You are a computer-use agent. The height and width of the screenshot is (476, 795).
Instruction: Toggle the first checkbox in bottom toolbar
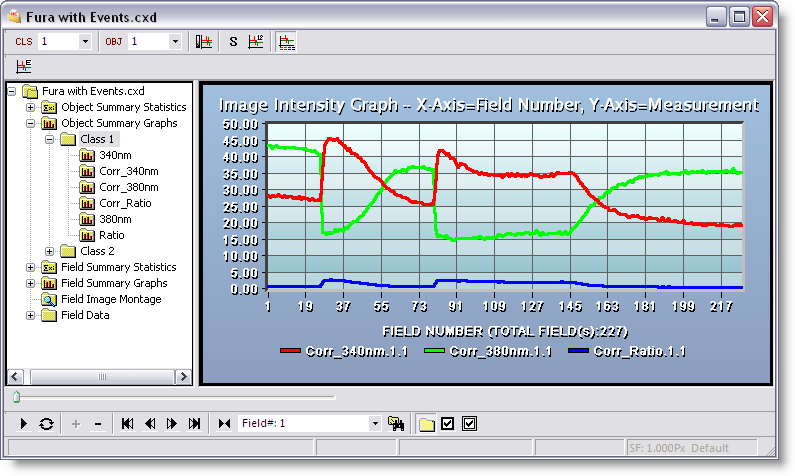[448, 424]
